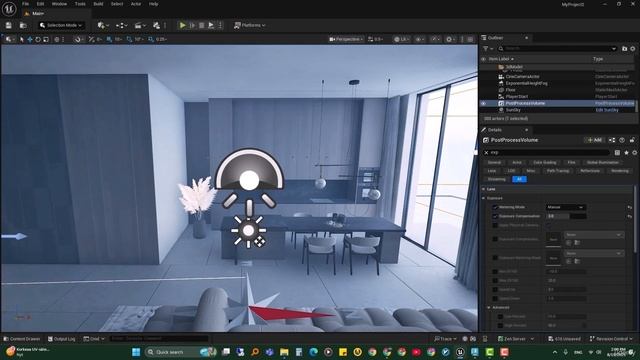The width and height of the screenshot is (640, 360).
Task: Click the Exposure Compensation value slider
Action: tap(566, 216)
